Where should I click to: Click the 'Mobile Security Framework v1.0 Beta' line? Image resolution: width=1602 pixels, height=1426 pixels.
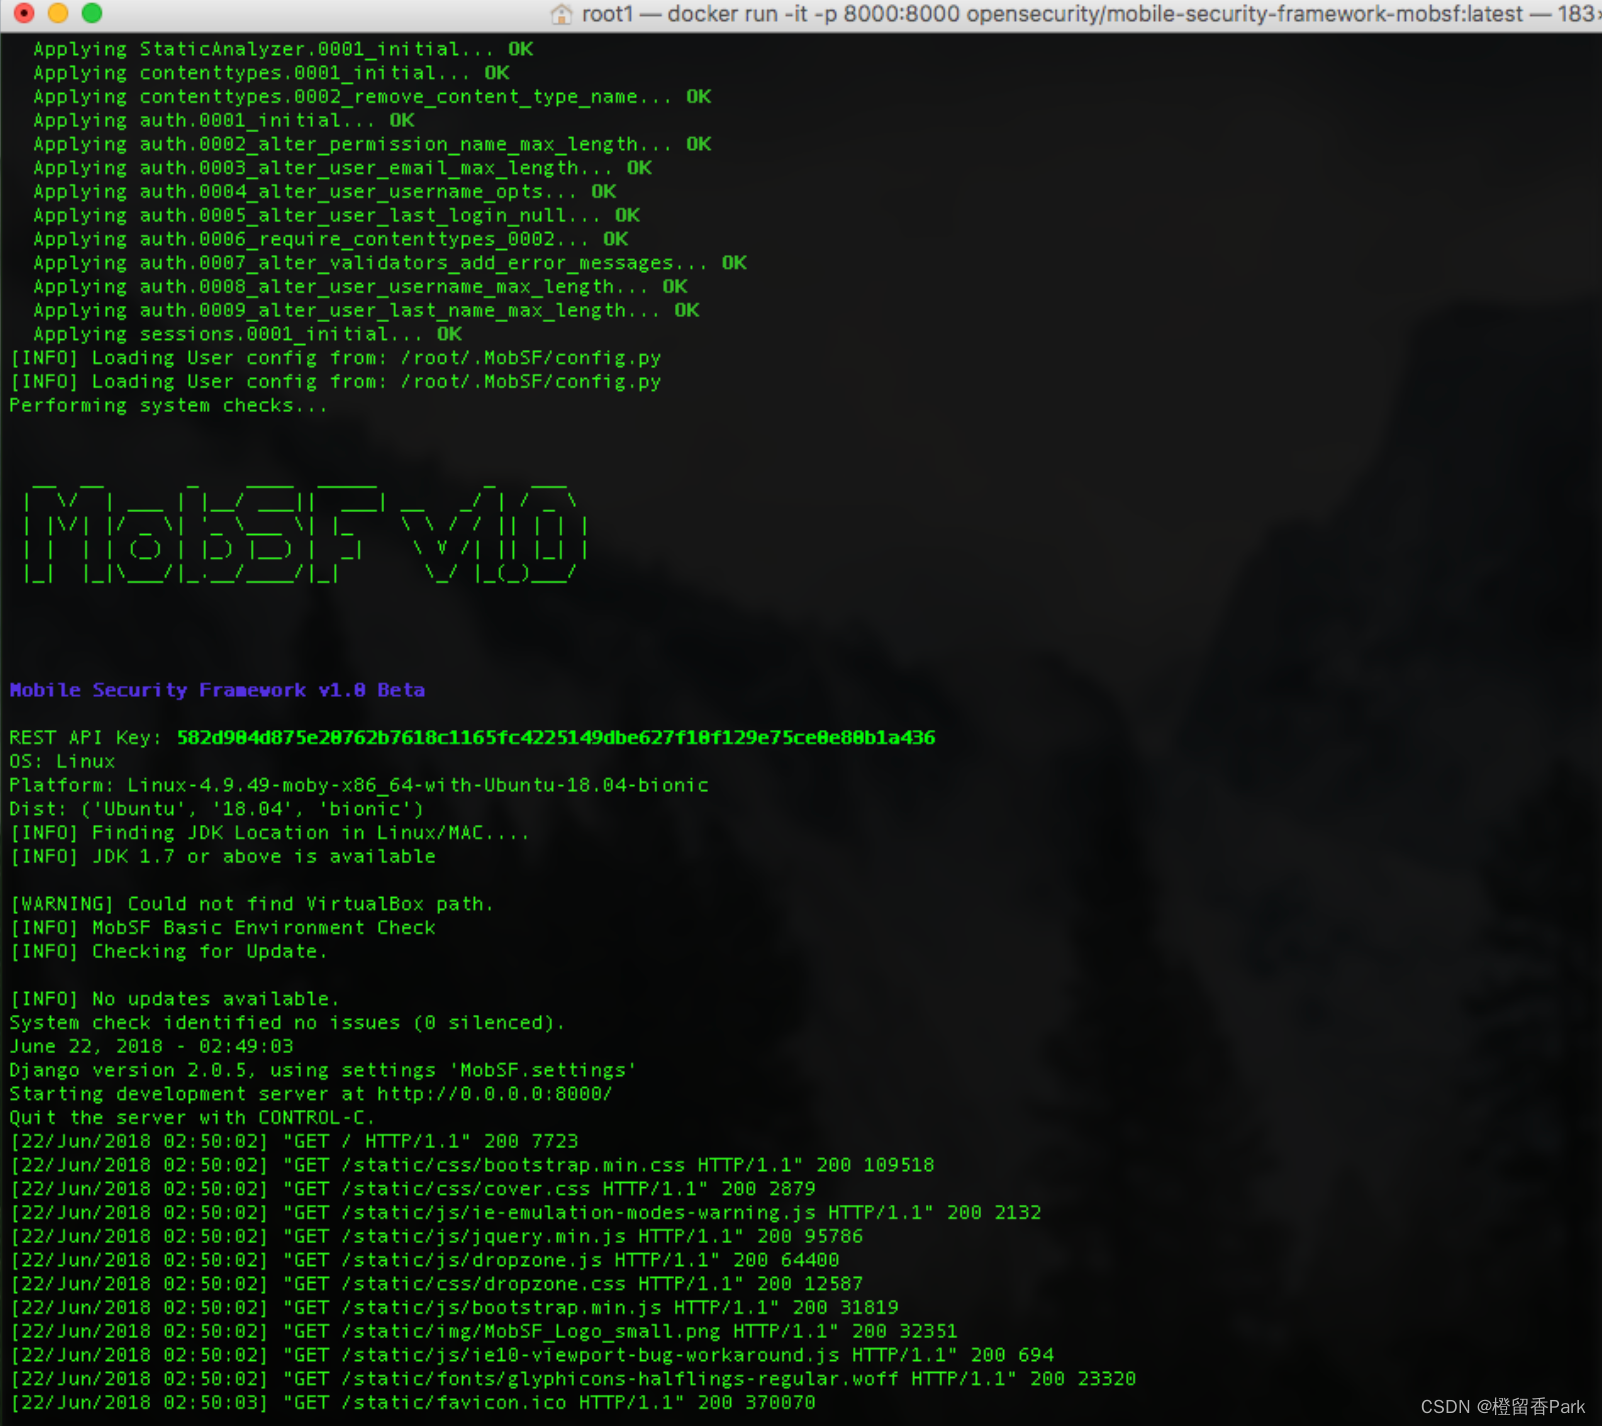(217, 690)
